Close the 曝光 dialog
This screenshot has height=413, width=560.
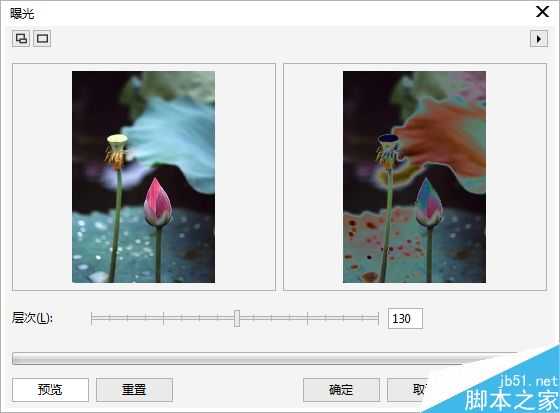pyautogui.click(x=542, y=12)
